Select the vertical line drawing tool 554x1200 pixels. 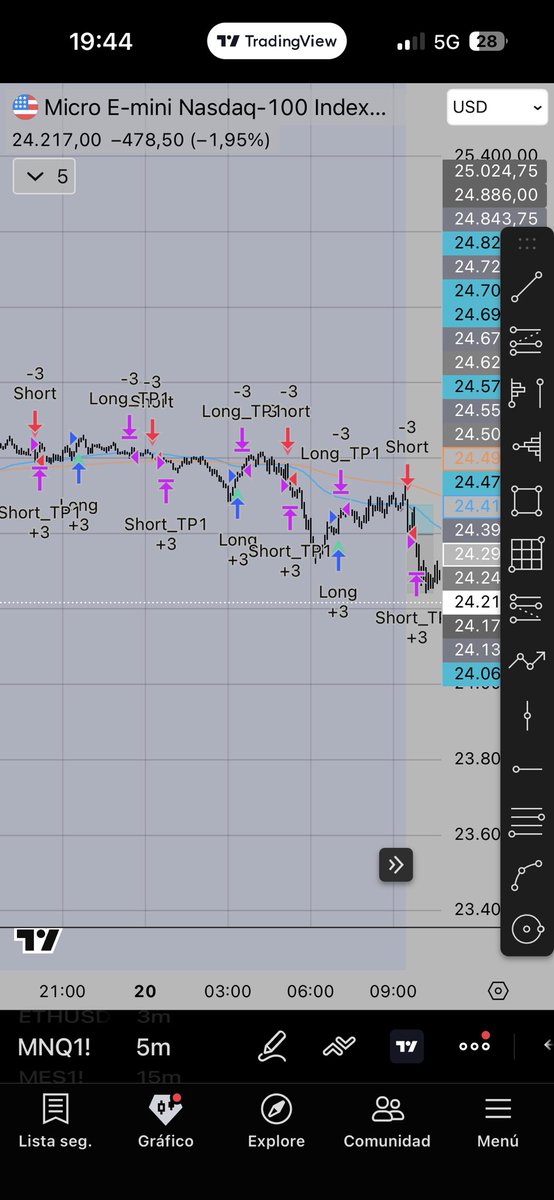pyautogui.click(x=526, y=715)
